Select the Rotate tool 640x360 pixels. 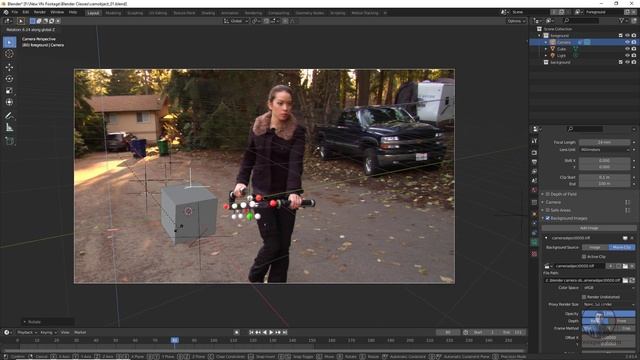(x=9, y=79)
